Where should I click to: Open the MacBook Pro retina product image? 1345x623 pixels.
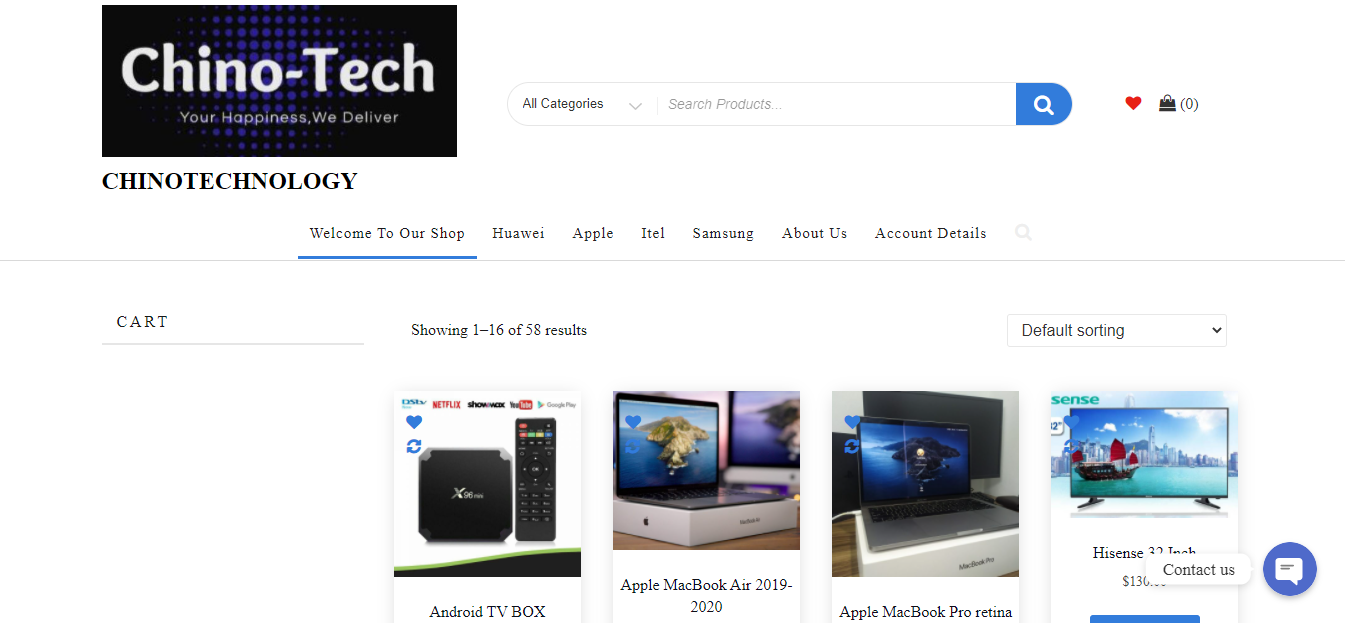[925, 484]
